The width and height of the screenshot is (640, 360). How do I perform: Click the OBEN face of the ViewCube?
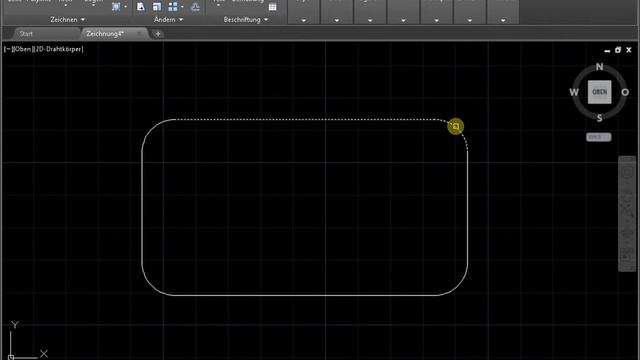[x=599, y=92]
